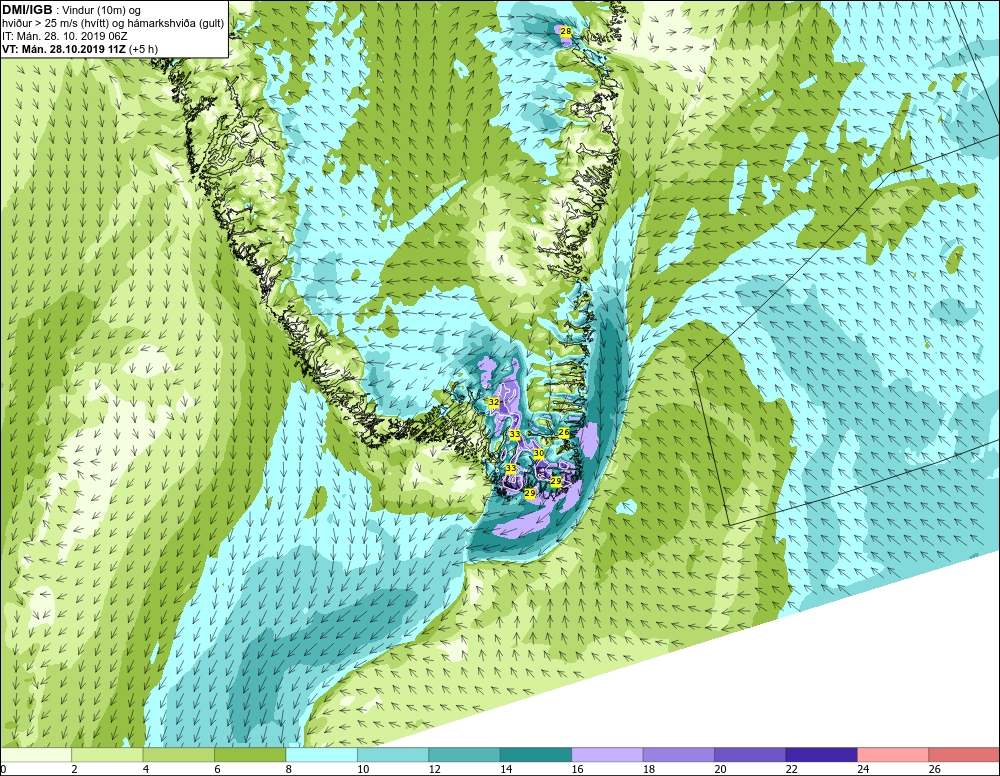The width and height of the screenshot is (1000, 776).
Task: Select the 16–18 m/s light purple swatch
Action: pos(607,755)
